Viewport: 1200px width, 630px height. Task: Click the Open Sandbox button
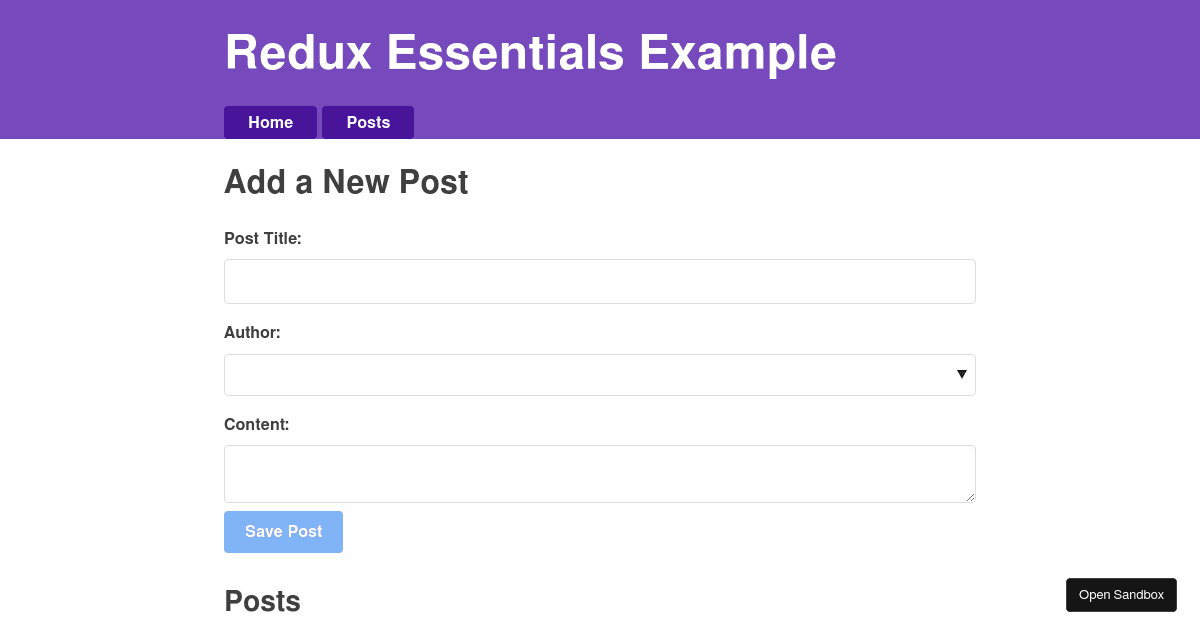tap(1121, 594)
